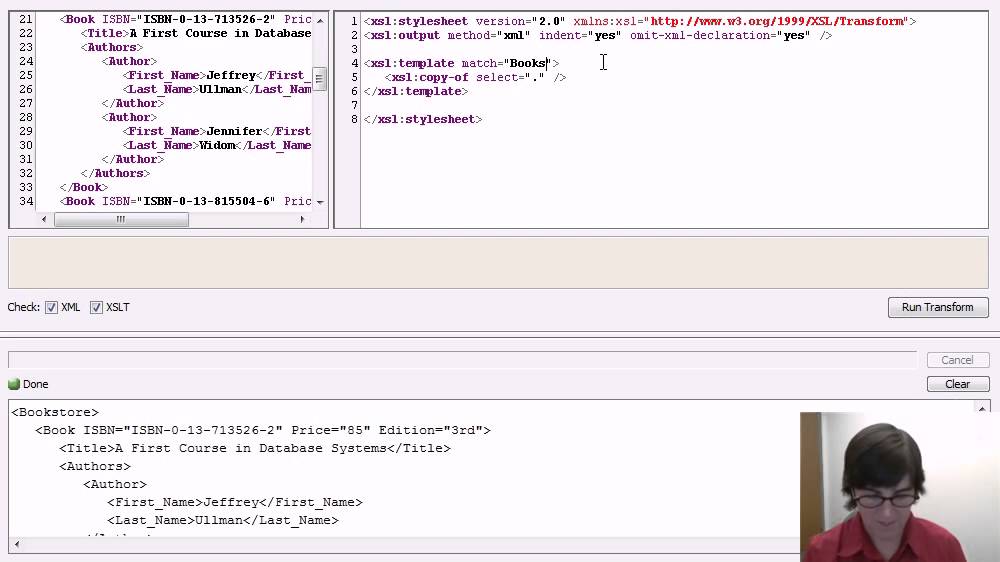Click the <Authors> opening tag on line 23
This screenshot has height=562, width=1000.
(x=112, y=47)
